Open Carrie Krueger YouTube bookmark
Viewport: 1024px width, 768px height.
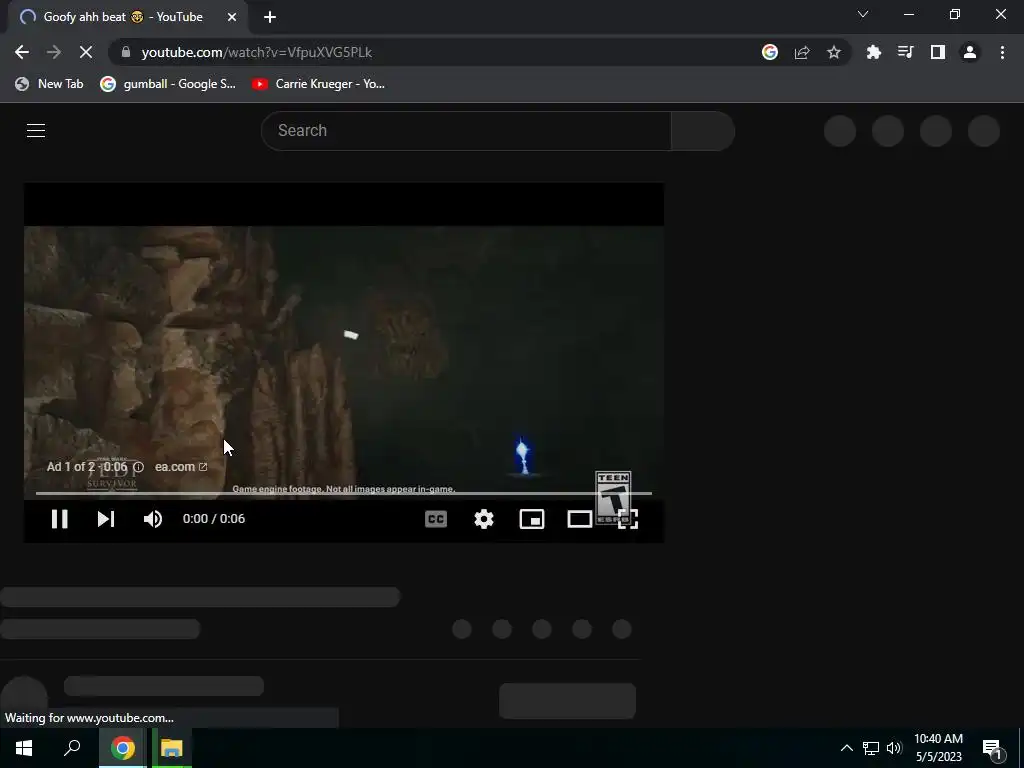tap(319, 84)
